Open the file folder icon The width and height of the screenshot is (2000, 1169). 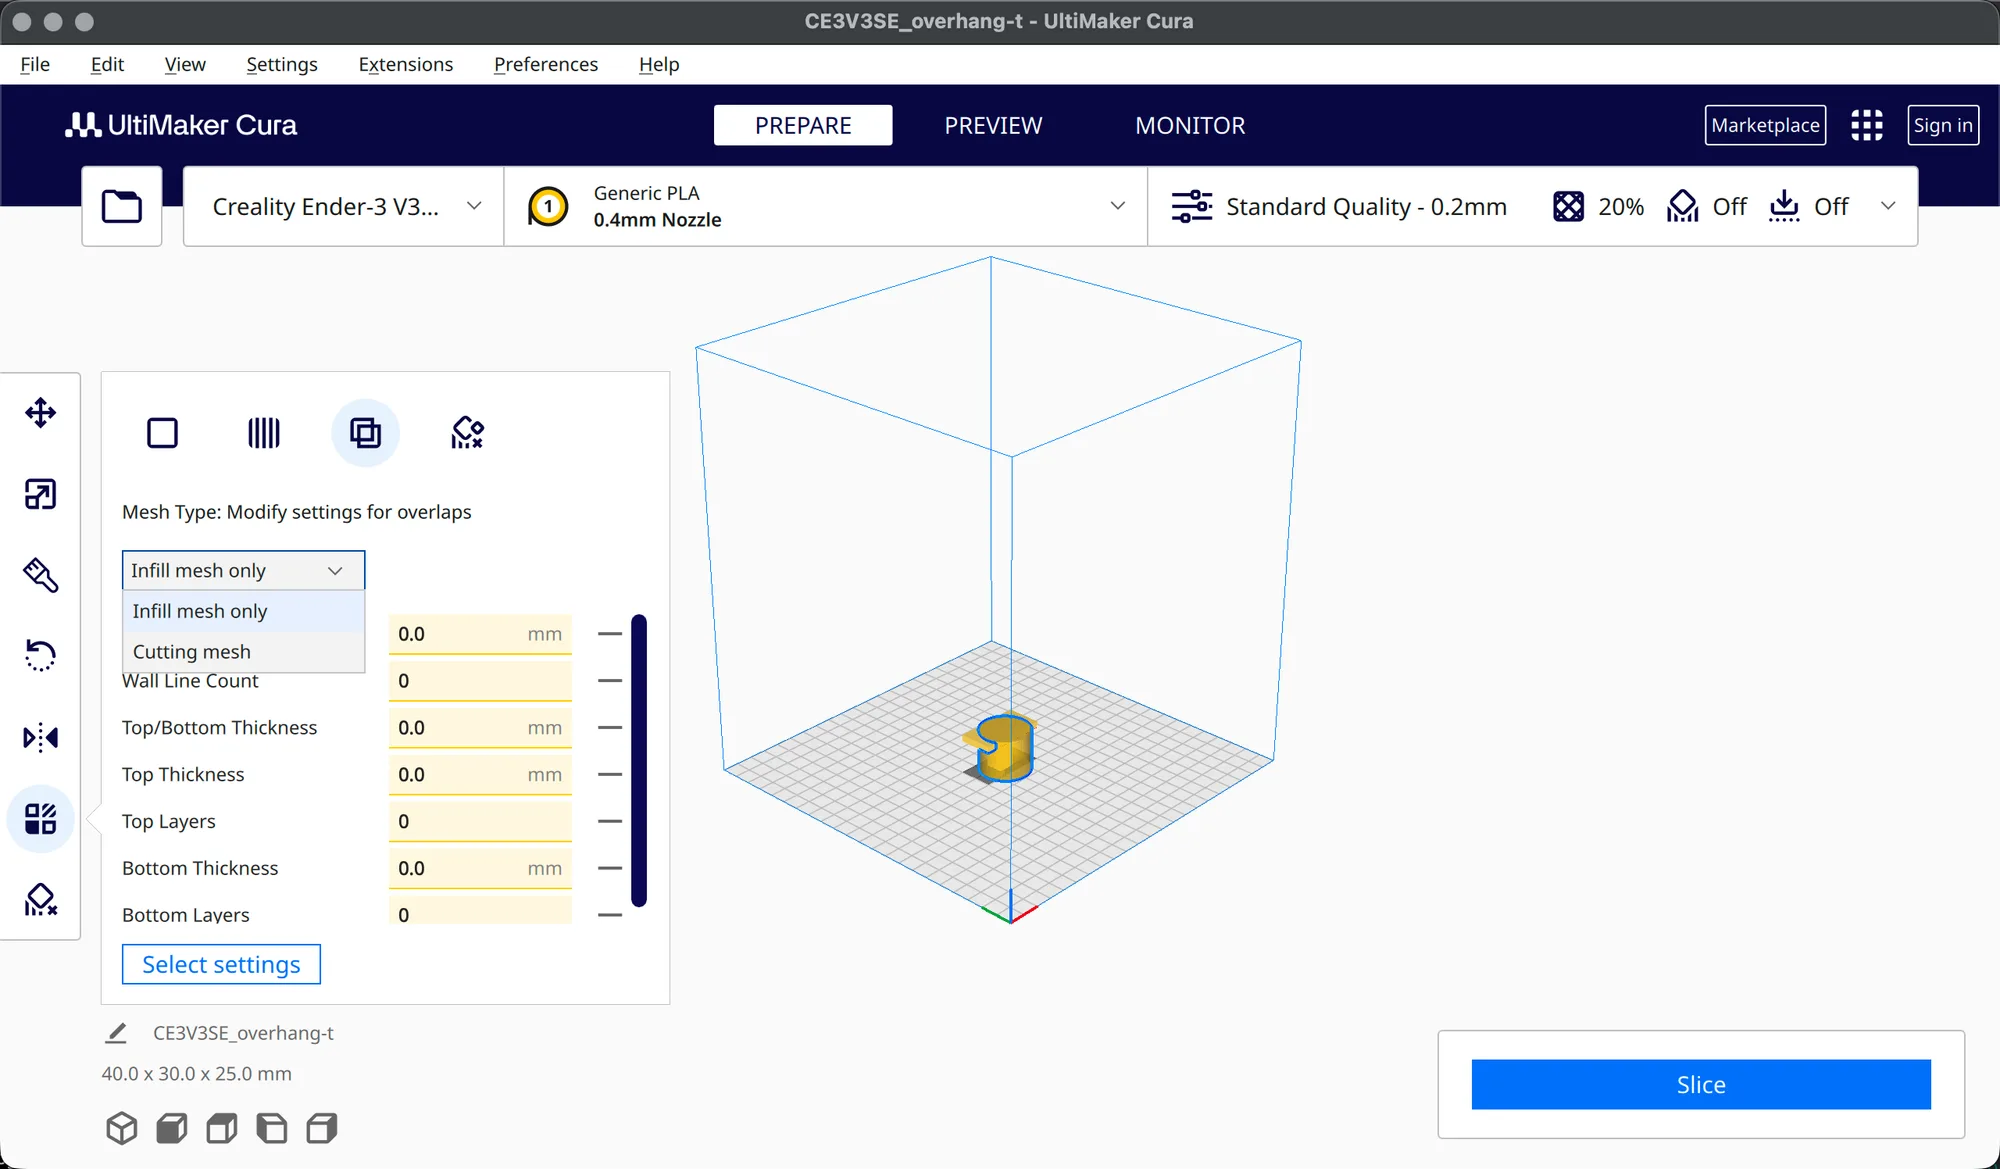tap(122, 206)
